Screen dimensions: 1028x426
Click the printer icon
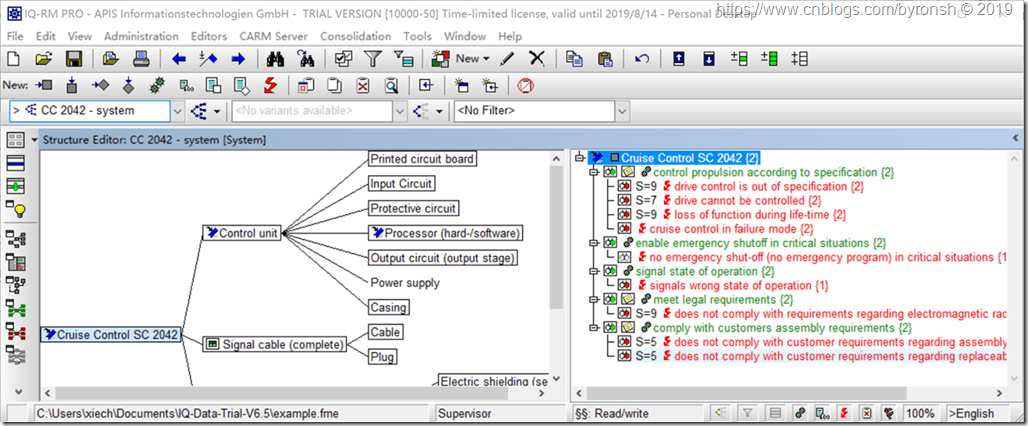point(140,58)
